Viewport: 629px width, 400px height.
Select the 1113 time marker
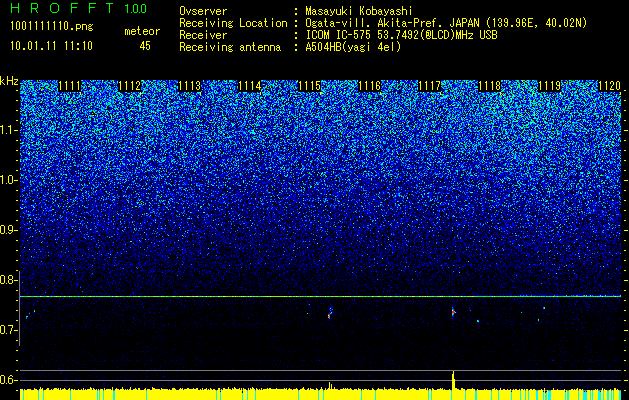189,86
